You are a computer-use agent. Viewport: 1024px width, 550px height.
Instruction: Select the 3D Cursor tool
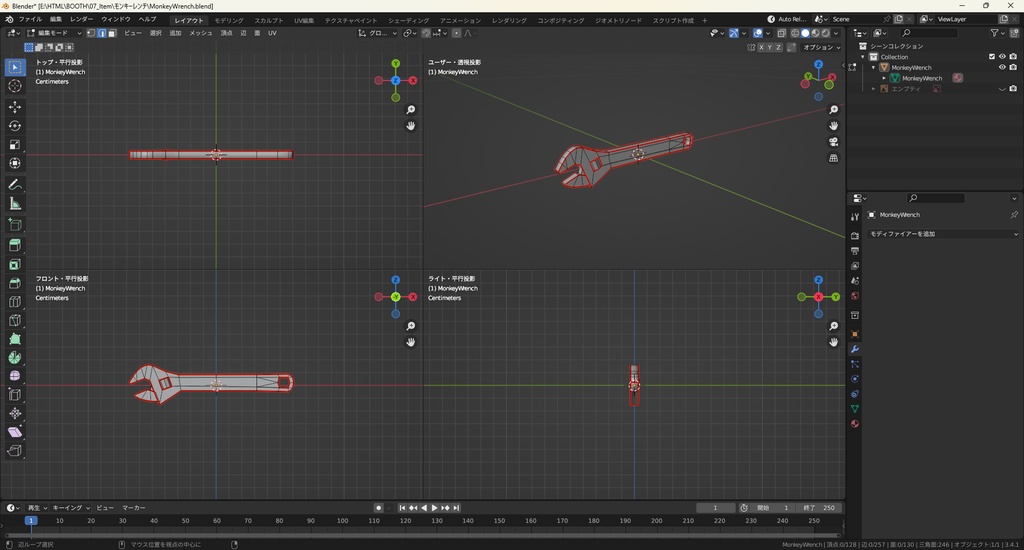pos(15,86)
